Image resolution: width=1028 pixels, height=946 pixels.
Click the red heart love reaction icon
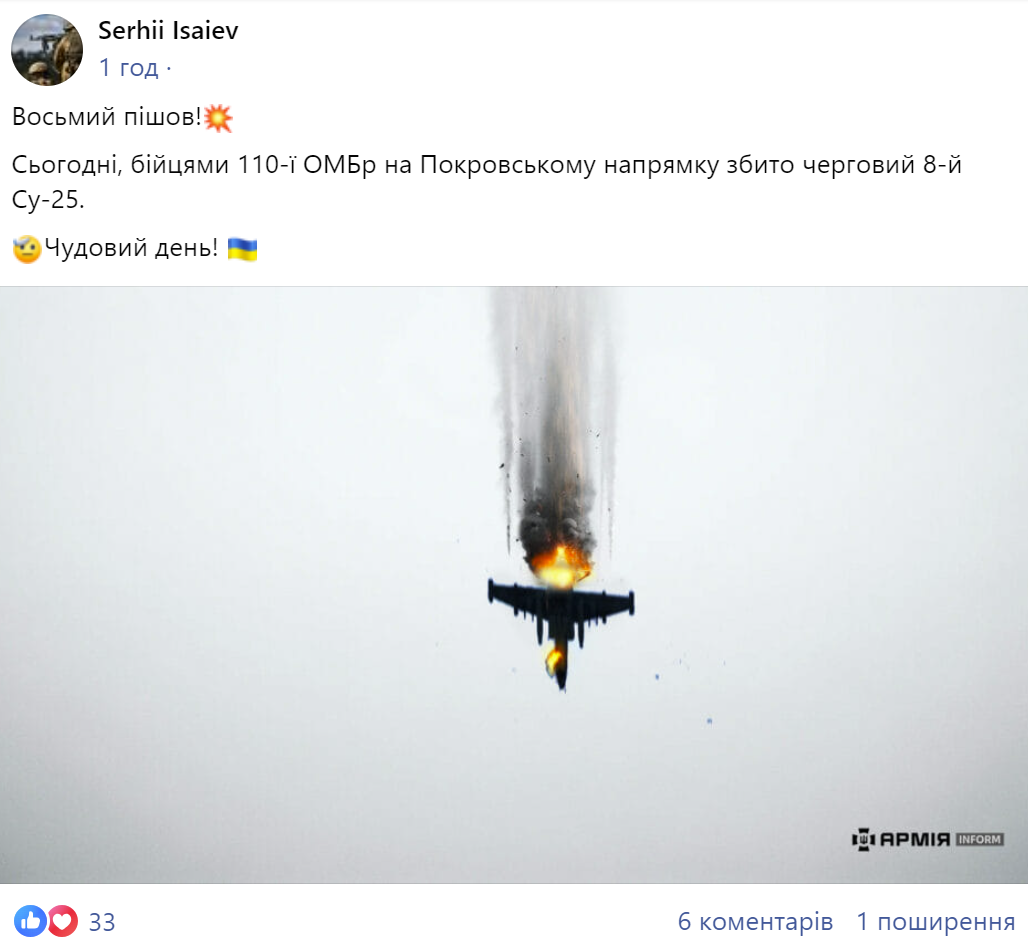tap(62, 921)
